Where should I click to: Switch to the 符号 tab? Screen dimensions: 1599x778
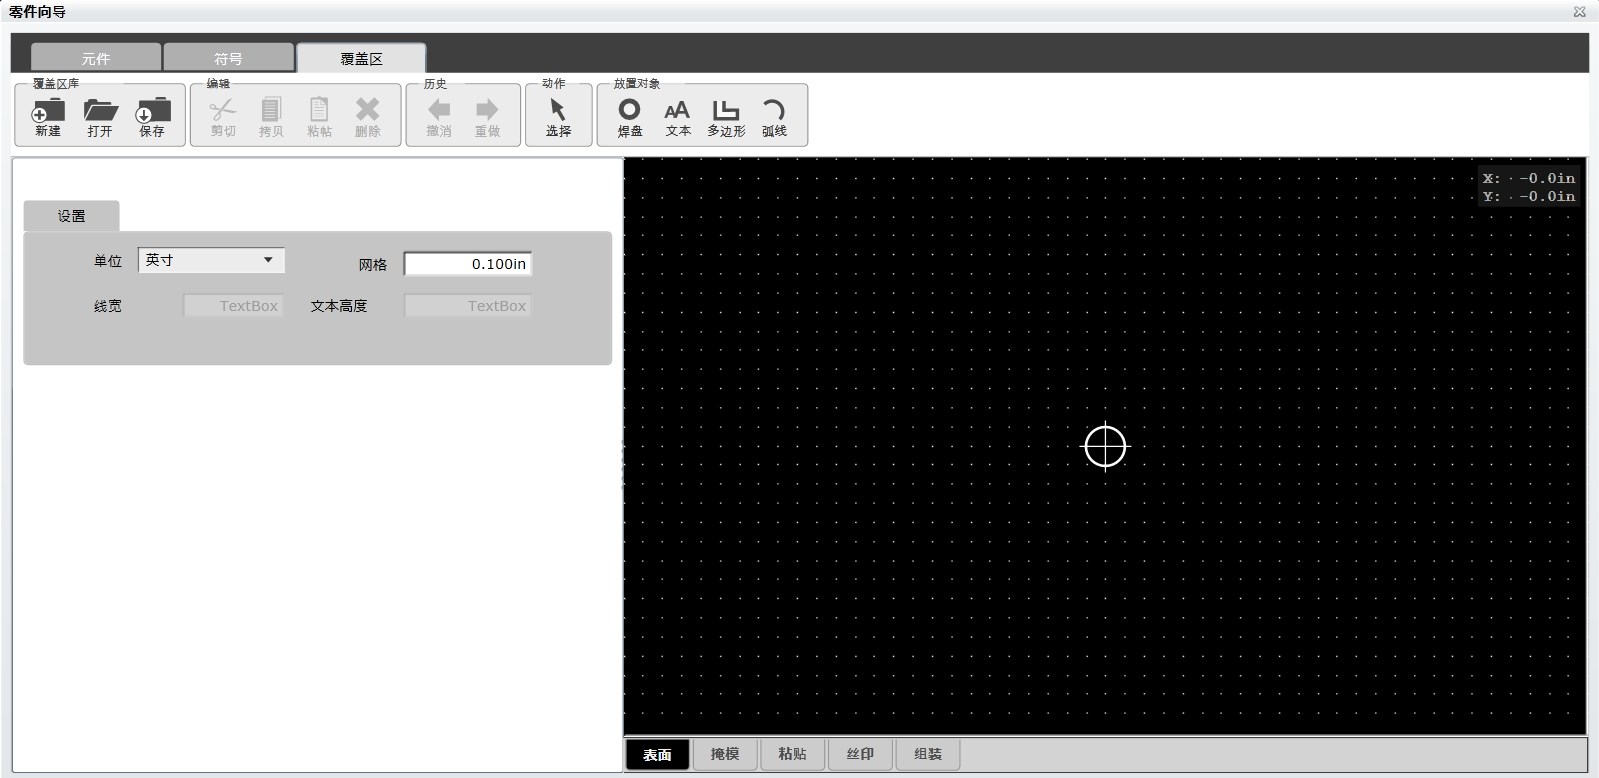tap(228, 58)
